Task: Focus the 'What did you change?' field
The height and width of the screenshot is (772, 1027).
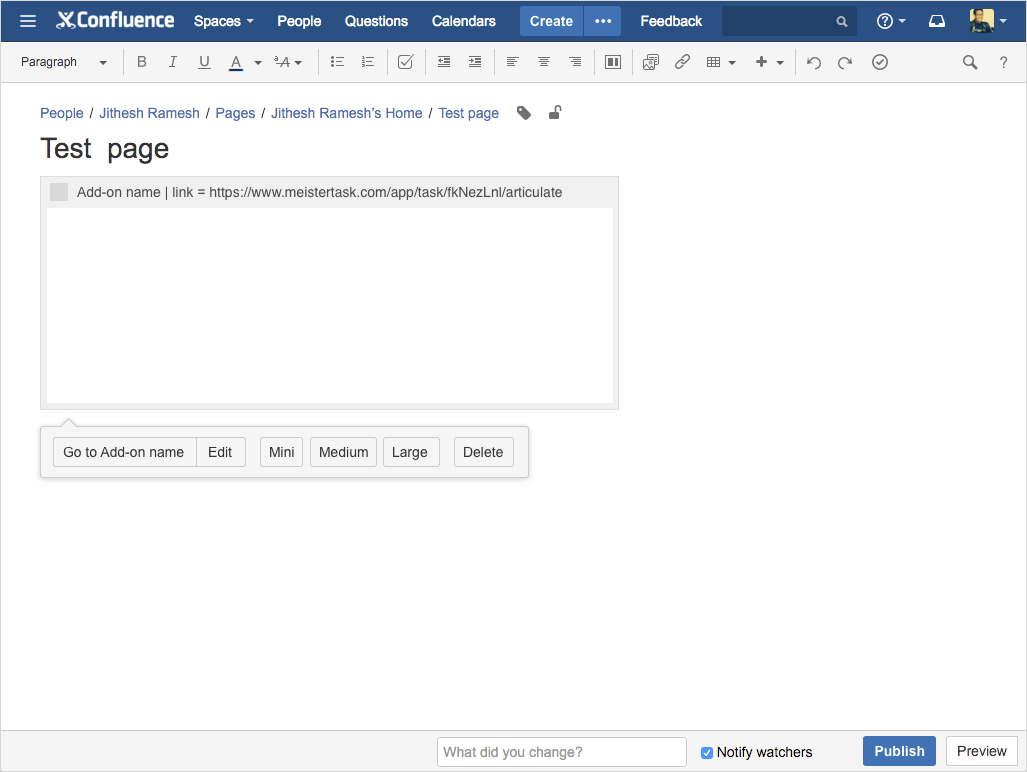Action: point(561,752)
